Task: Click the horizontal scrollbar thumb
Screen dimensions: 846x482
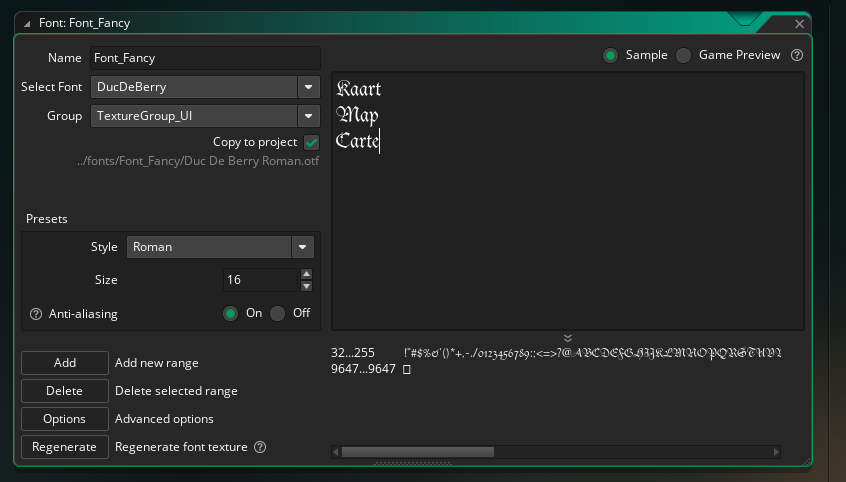Action: click(x=418, y=452)
